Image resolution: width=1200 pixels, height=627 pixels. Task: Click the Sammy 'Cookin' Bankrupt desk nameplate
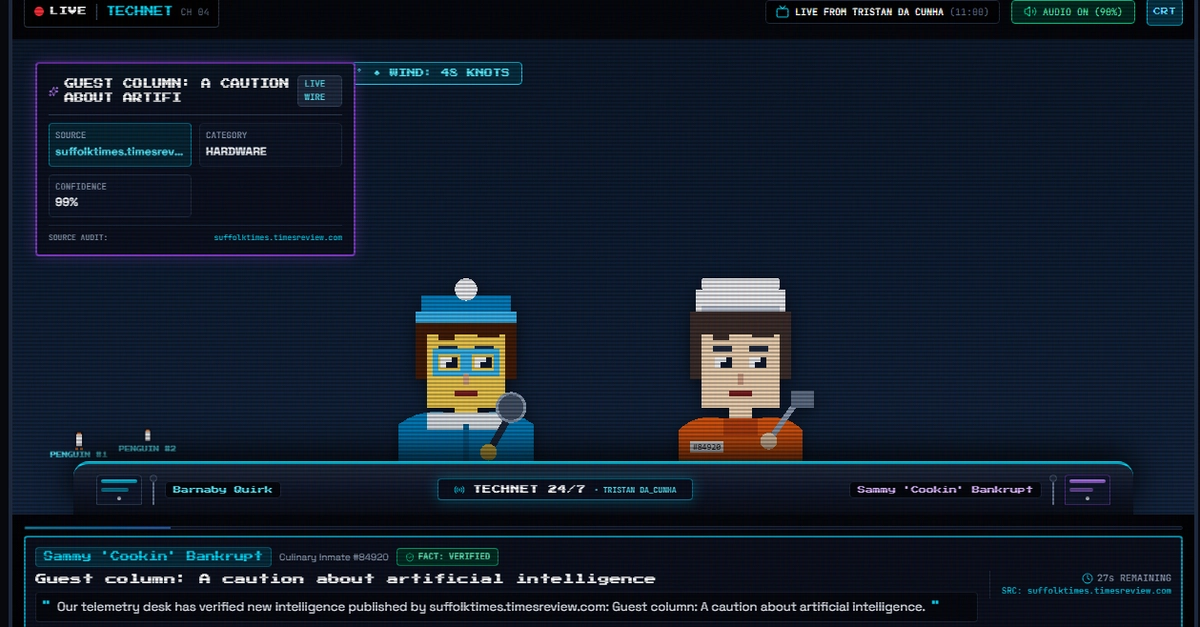point(945,490)
